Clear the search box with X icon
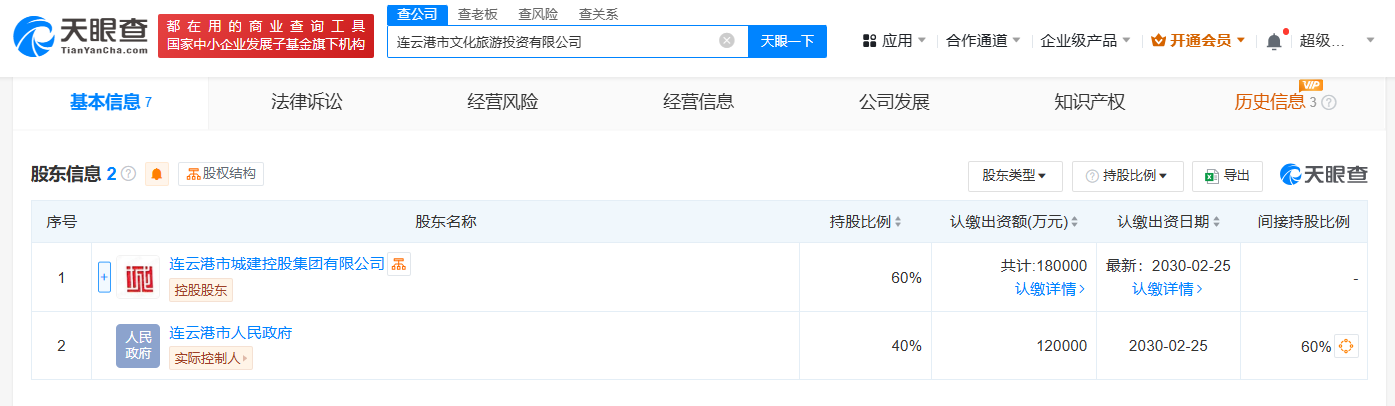 pos(727,41)
